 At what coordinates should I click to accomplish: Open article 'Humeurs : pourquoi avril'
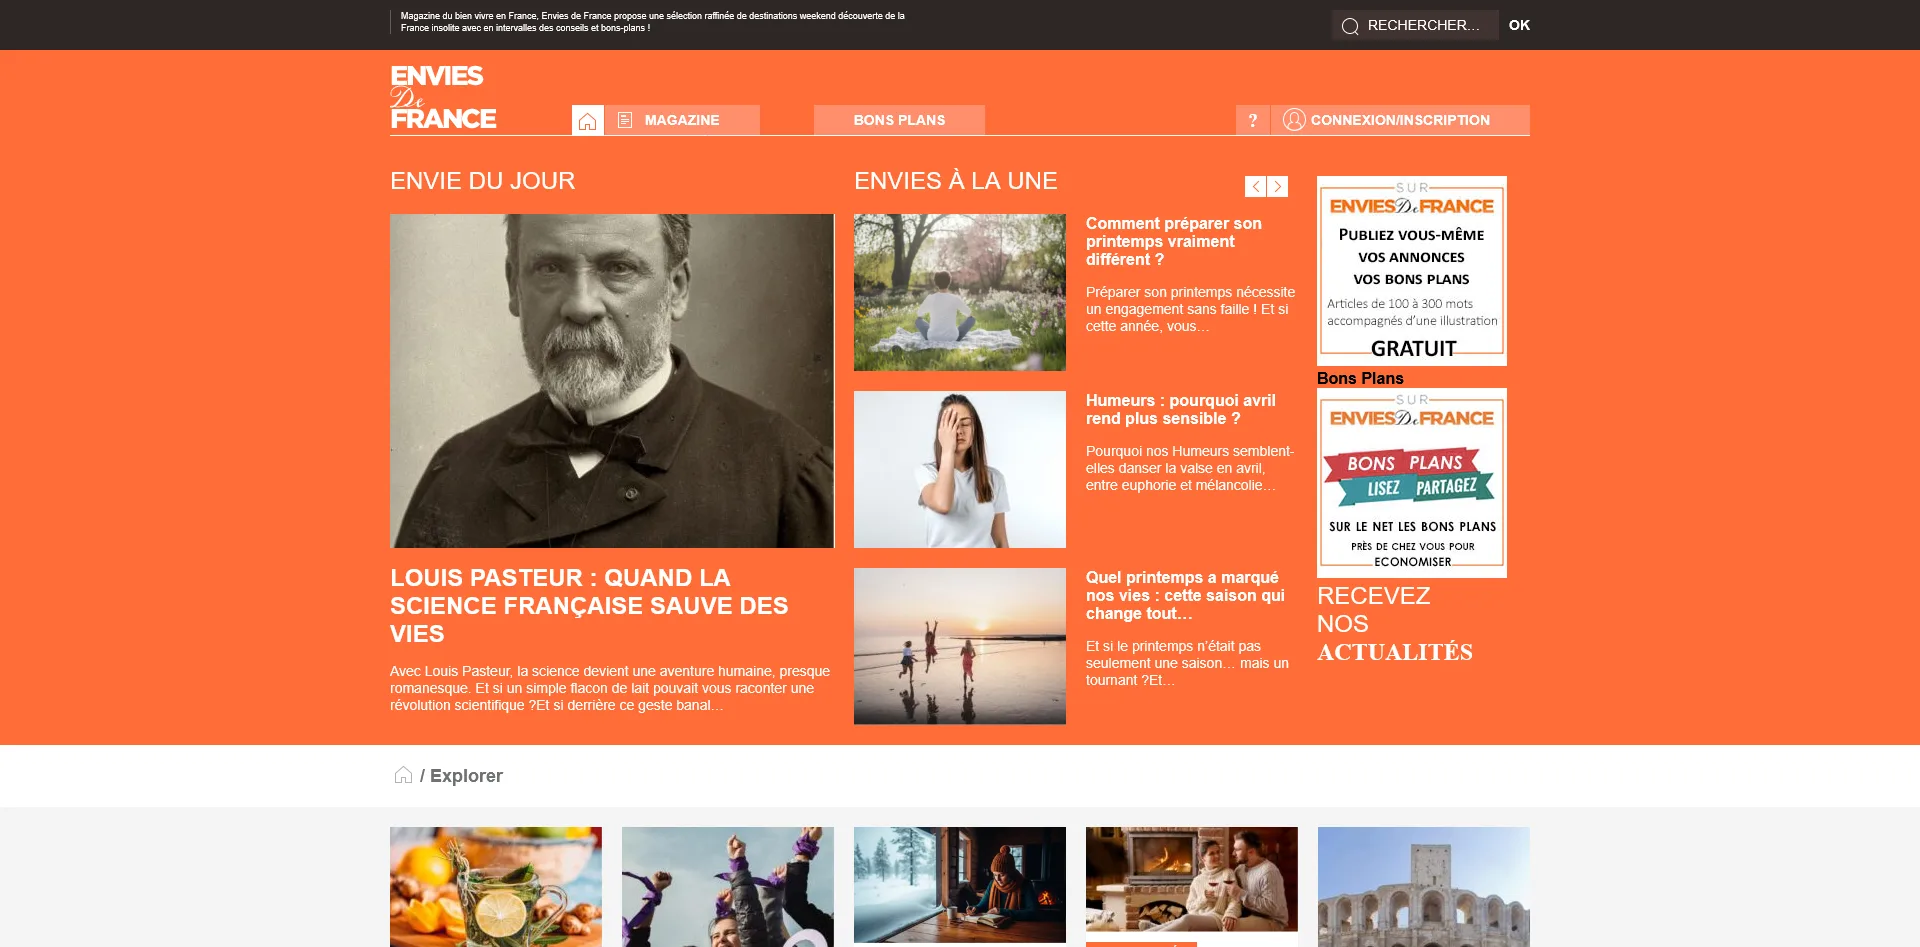1181,409
